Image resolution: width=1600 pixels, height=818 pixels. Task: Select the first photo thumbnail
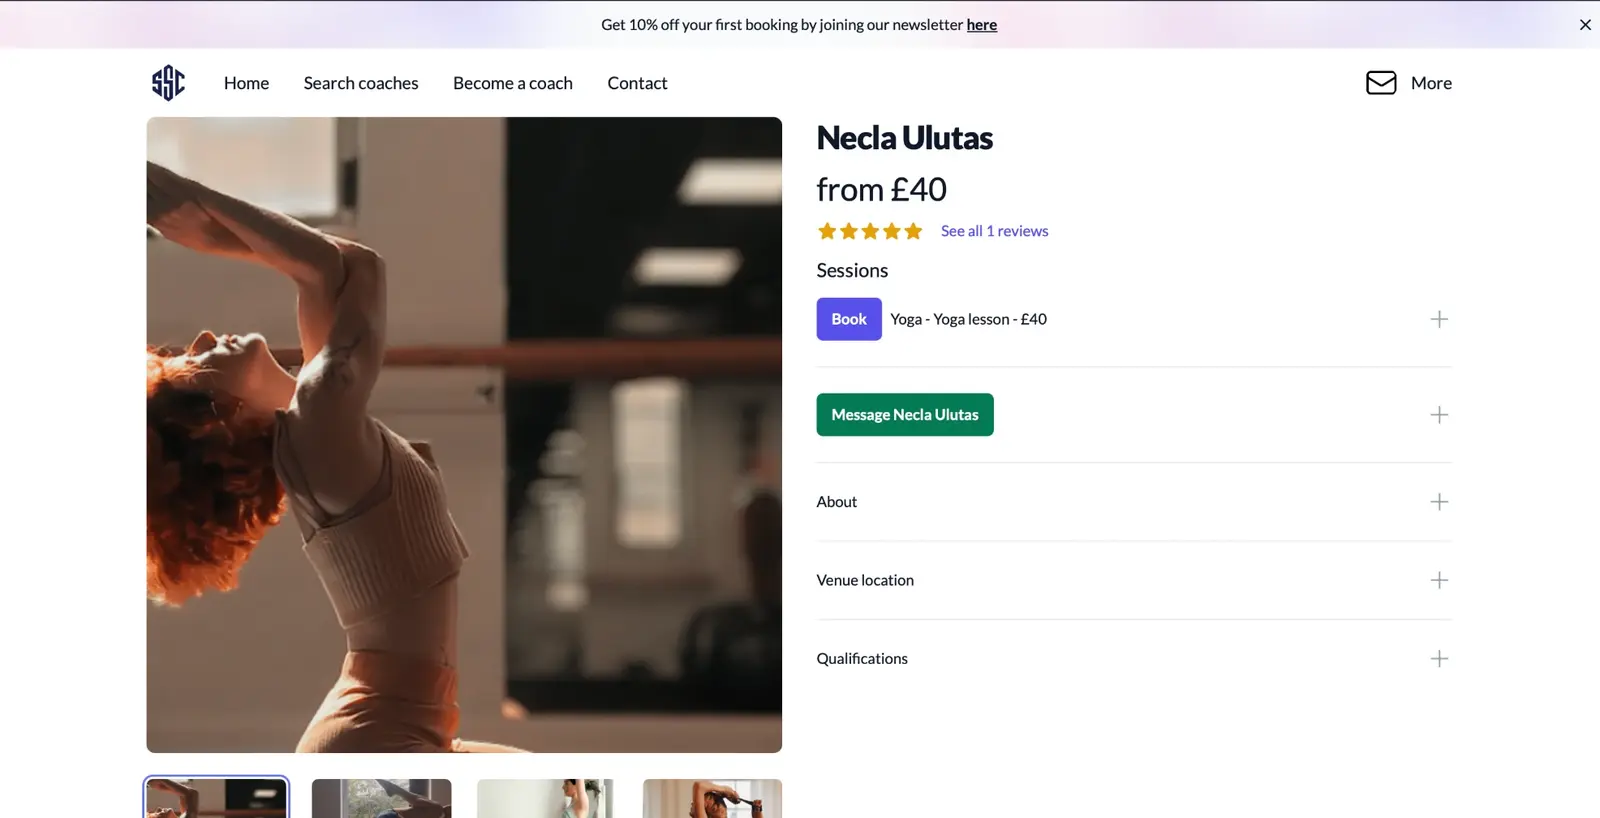point(216,798)
